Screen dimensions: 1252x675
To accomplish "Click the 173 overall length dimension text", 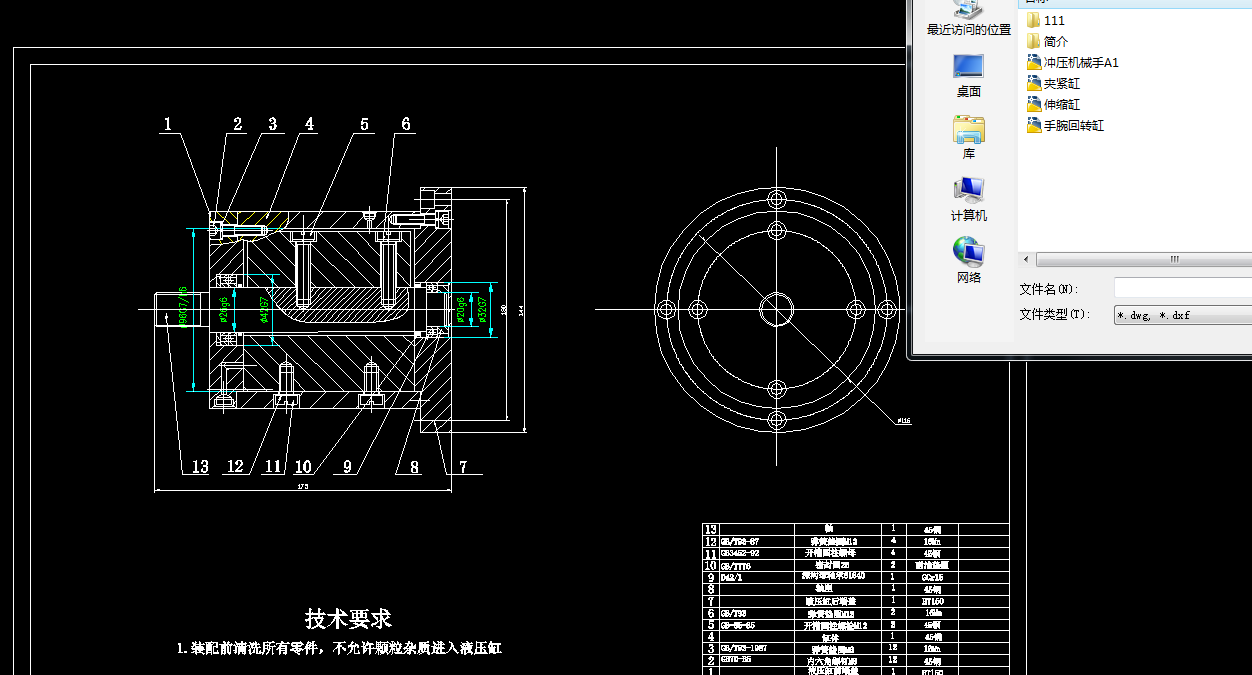I will [303, 487].
